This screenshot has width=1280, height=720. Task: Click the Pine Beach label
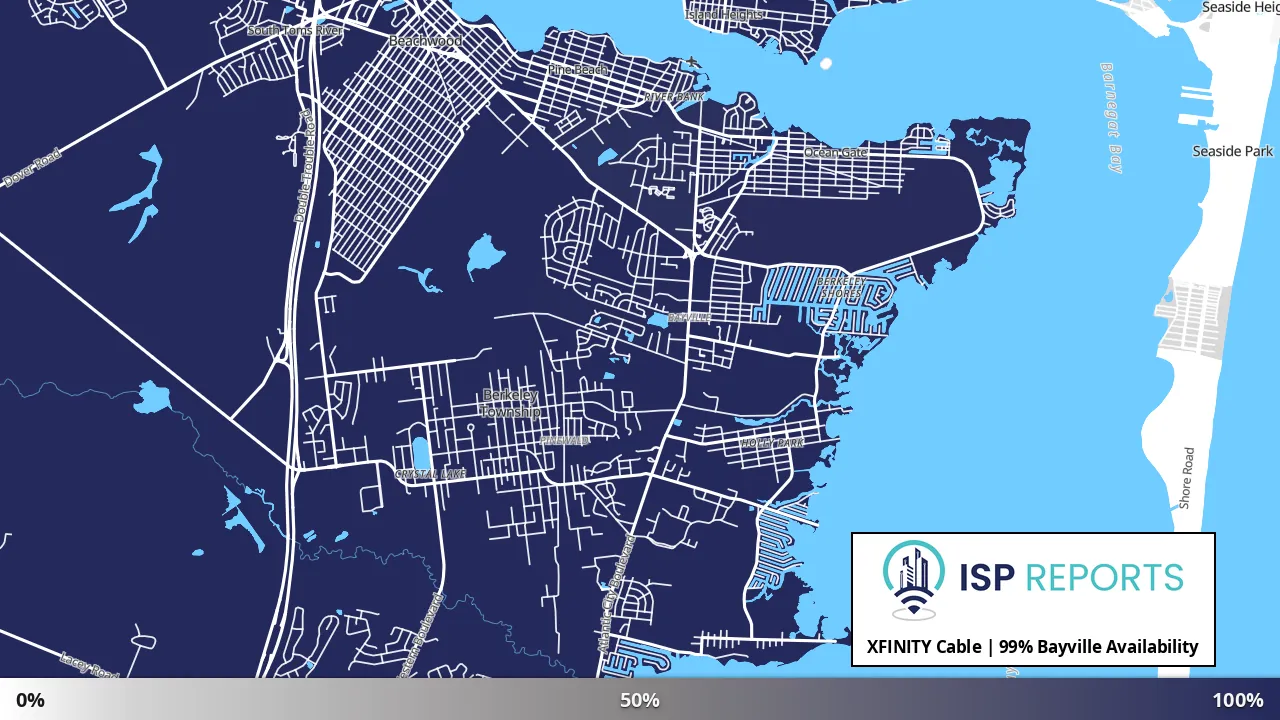[x=578, y=70]
